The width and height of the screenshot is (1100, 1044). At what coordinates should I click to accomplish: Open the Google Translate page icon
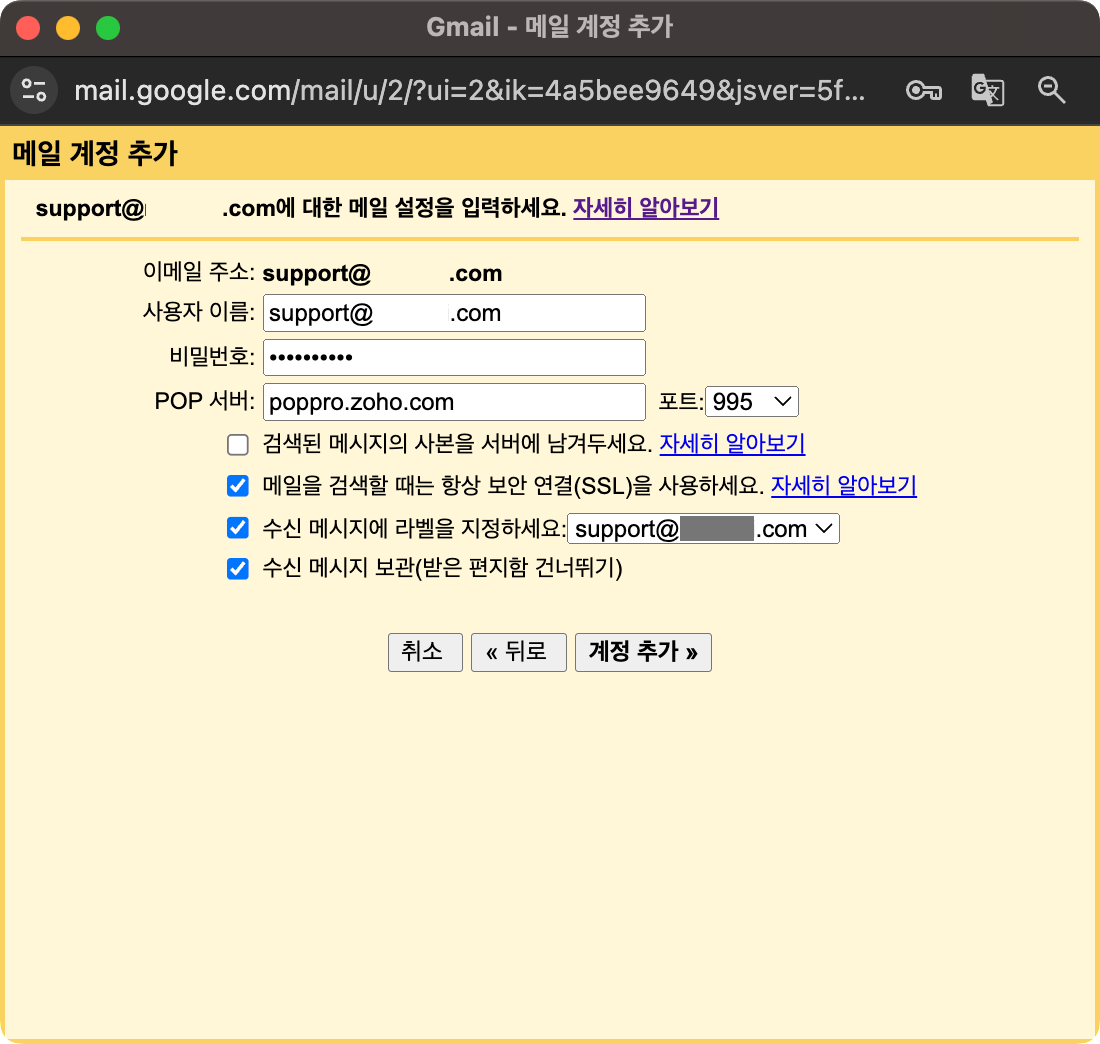coord(987,91)
